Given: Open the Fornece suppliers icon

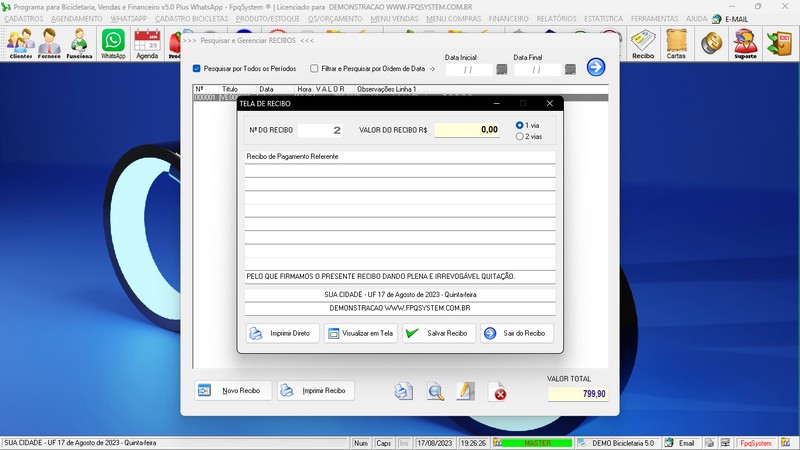Looking at the screenshot, I should pyautogui.click(x=49, y=43).
